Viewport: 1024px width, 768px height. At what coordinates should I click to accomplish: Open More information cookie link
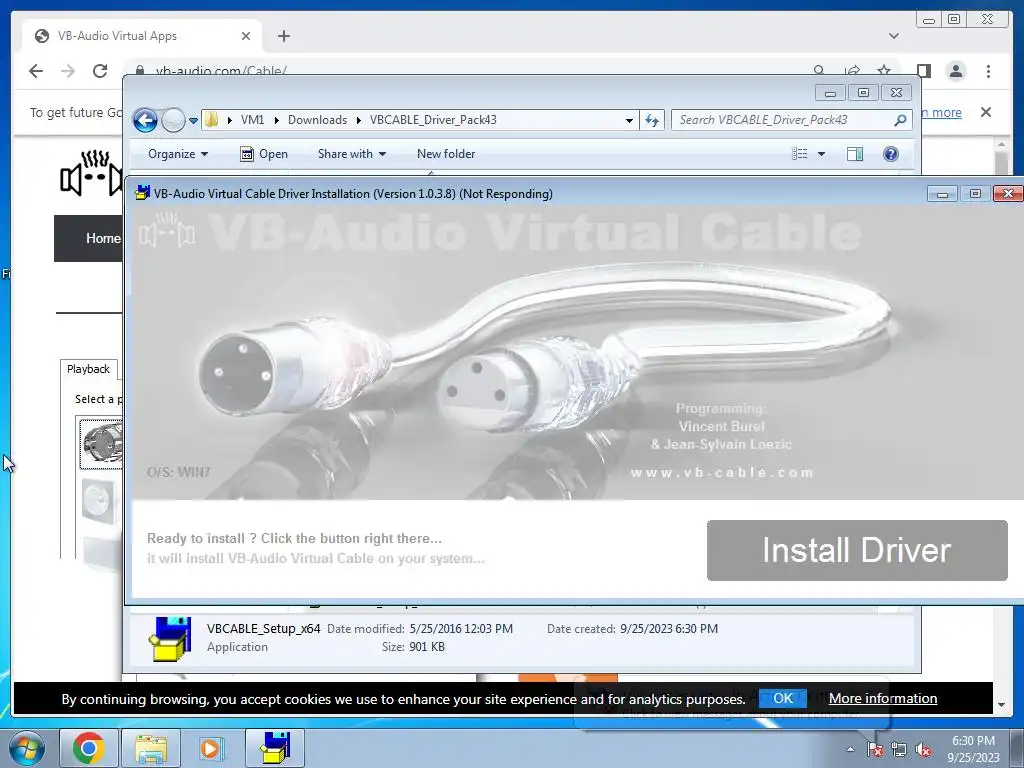coord(883,698)
